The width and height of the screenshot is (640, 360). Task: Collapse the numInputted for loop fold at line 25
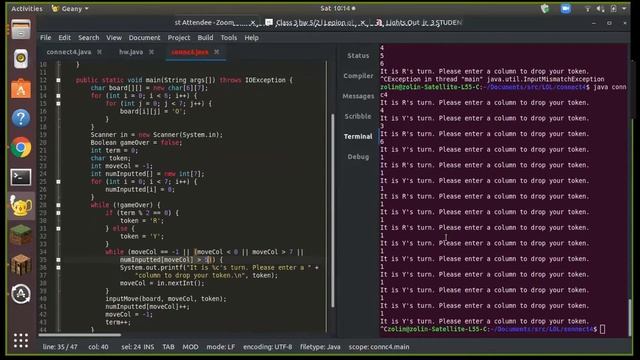tap(58, 182)
